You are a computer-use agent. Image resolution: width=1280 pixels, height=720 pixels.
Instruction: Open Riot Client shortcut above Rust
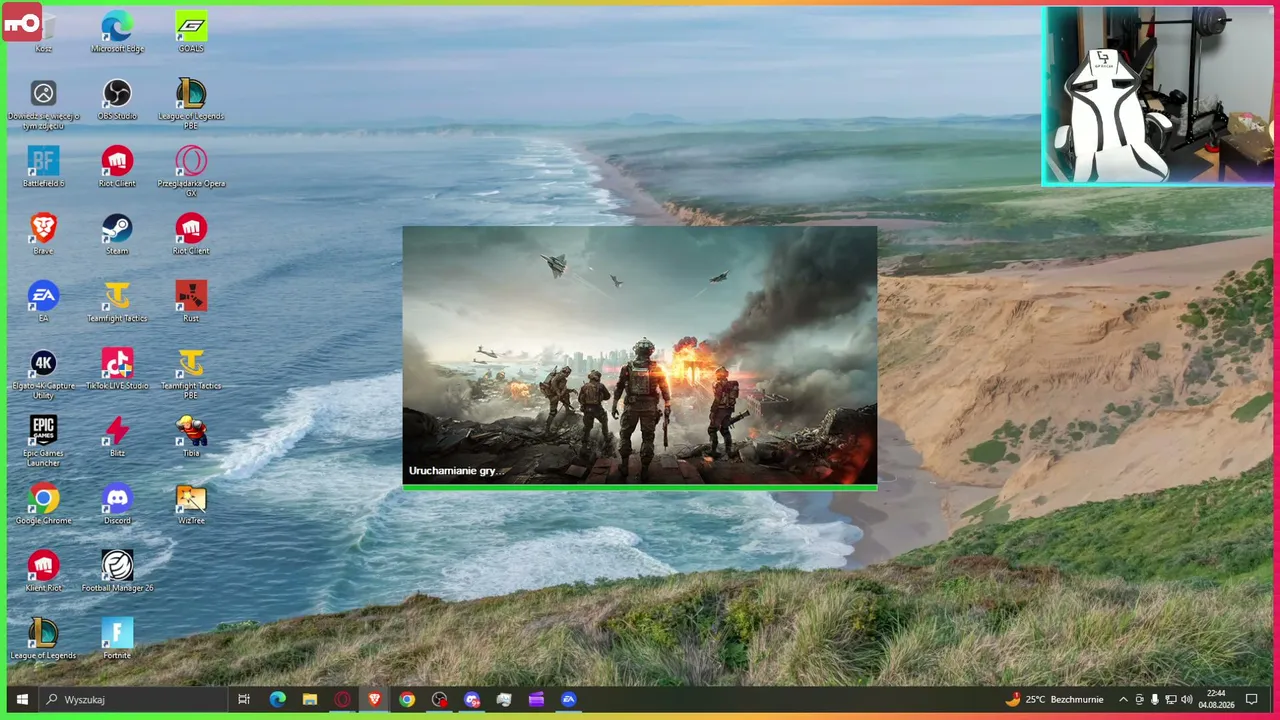click(x=191, y=234)
